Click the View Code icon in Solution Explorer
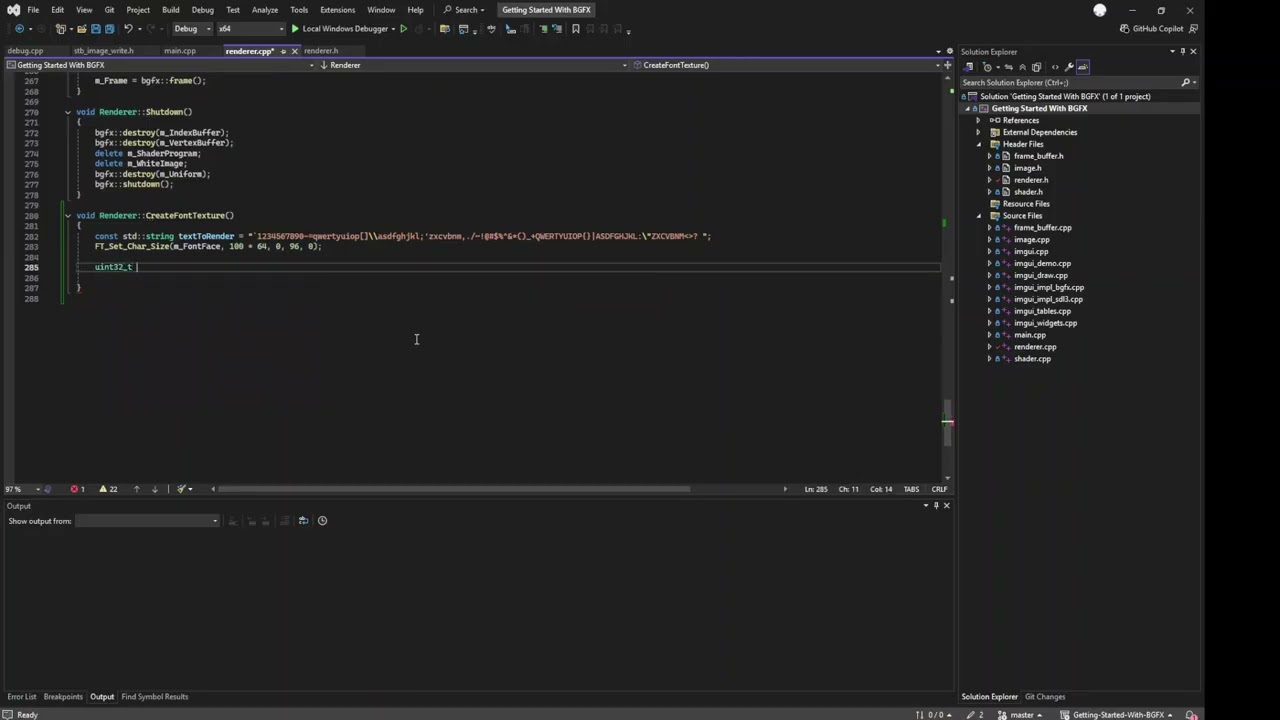Viewport: 1280px width, 720px height. [1055, 67]
